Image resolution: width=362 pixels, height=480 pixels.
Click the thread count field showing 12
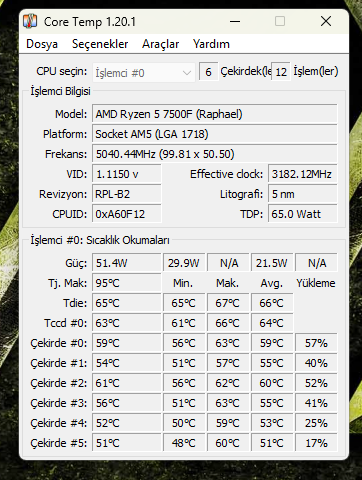click(281, 72)
